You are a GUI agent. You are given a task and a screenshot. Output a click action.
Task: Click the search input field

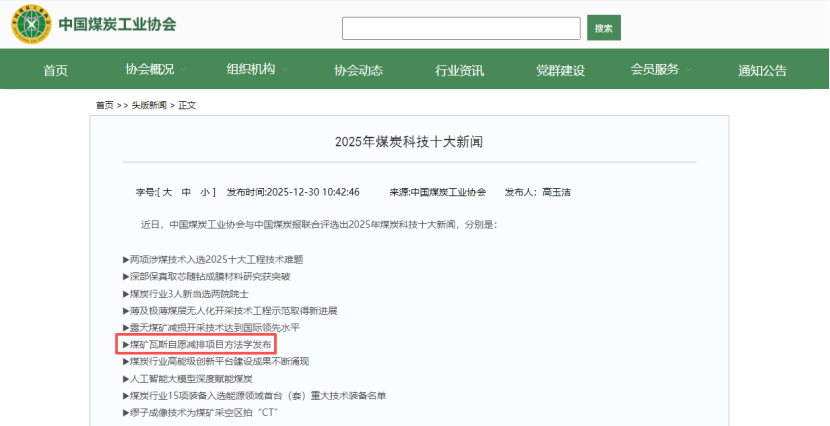[461, 28]
